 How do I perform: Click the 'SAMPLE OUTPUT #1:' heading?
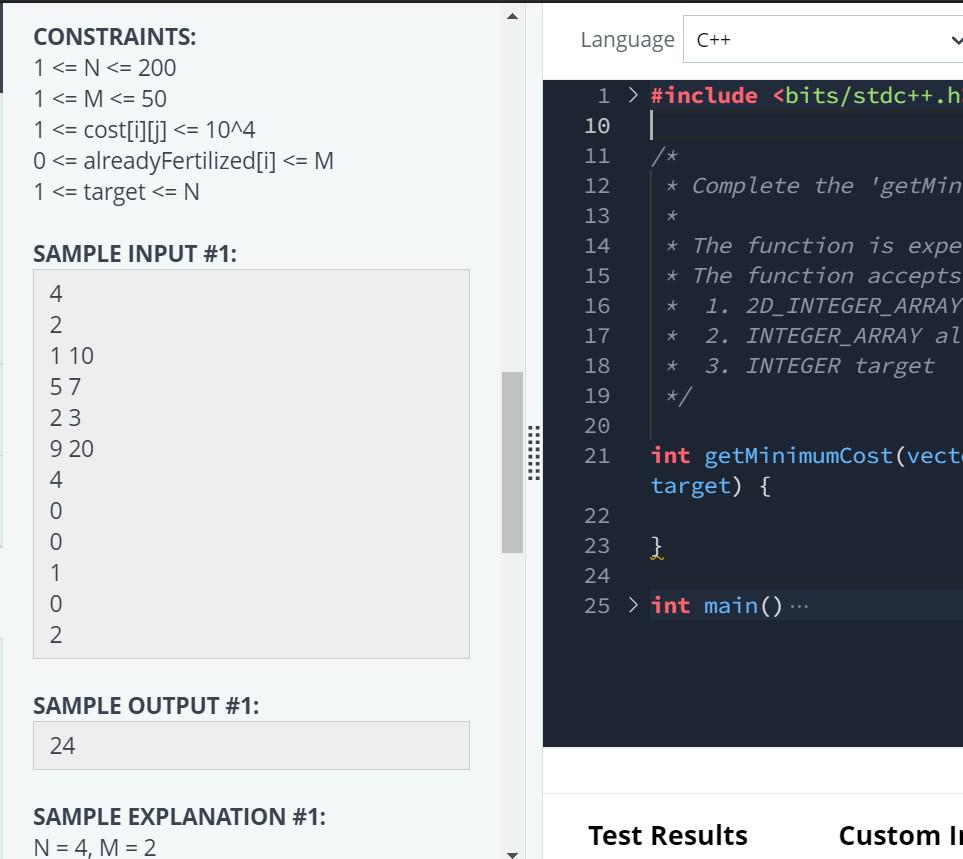(146, 705)
